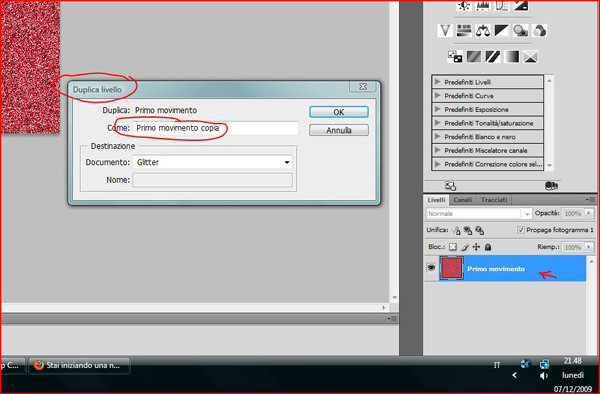Click the disabled Nome field
The image size is (600, 394).
tap(212, 180)
